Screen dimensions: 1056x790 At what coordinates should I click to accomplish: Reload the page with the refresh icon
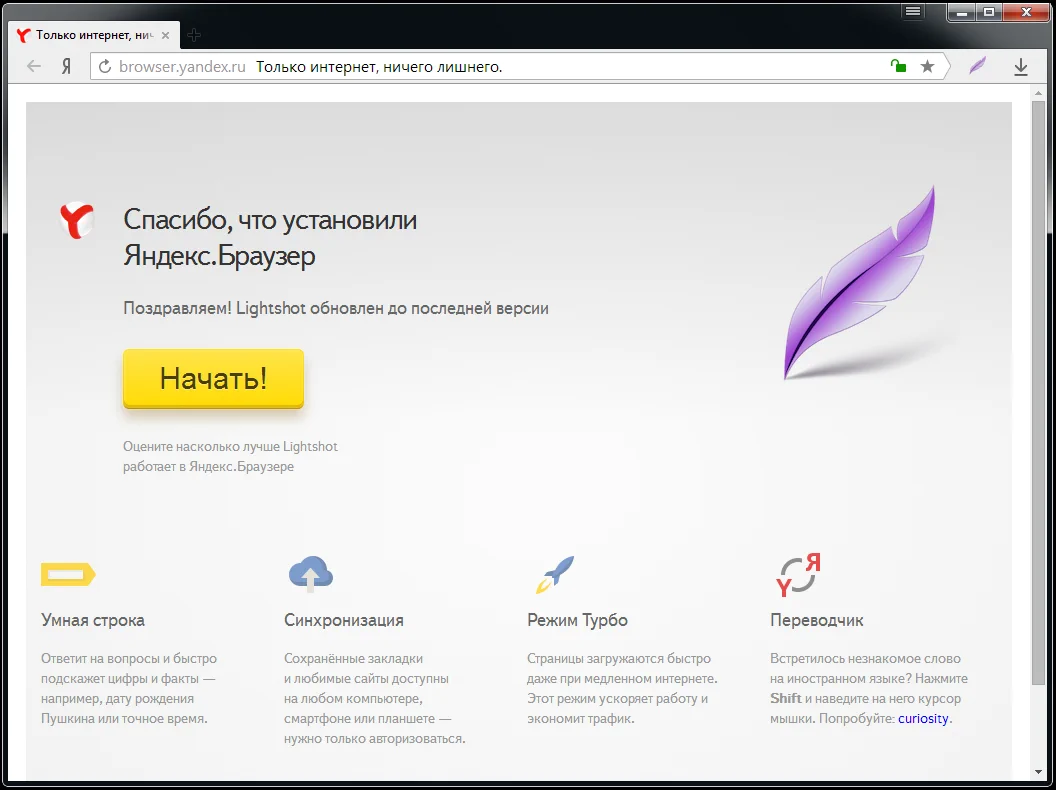point(104,66)
